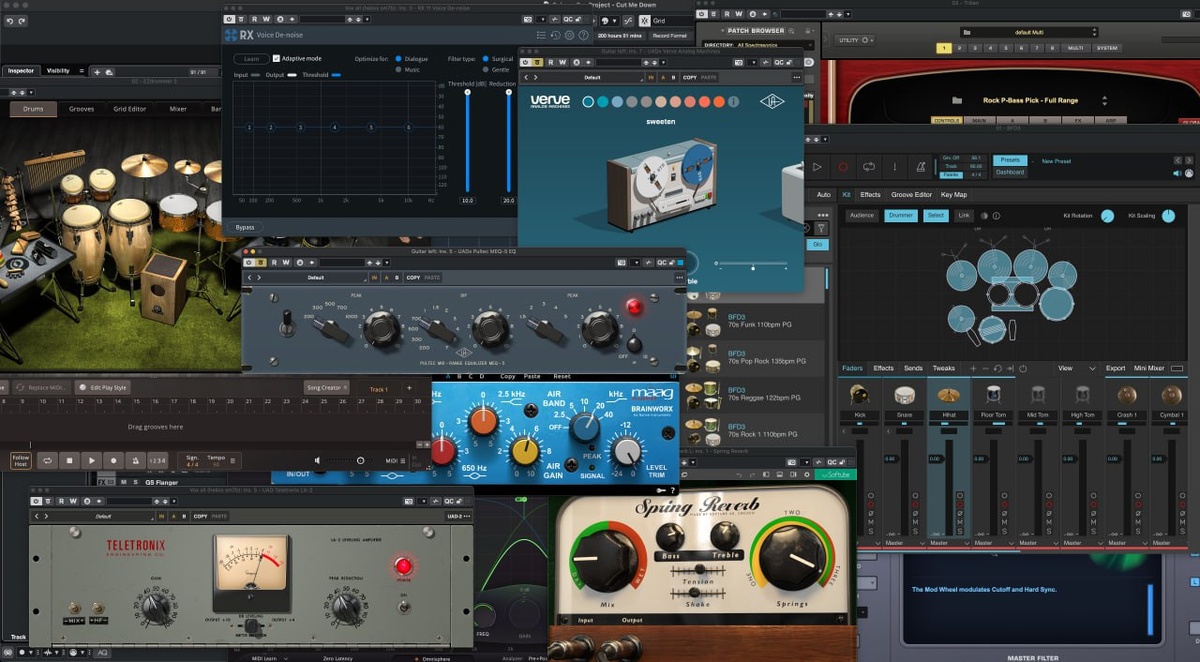The width and height of the screenshot is (1200, 662).
Task: Toggle the red power lamp on Teletronix LA-2
Action: coord(404,566)
